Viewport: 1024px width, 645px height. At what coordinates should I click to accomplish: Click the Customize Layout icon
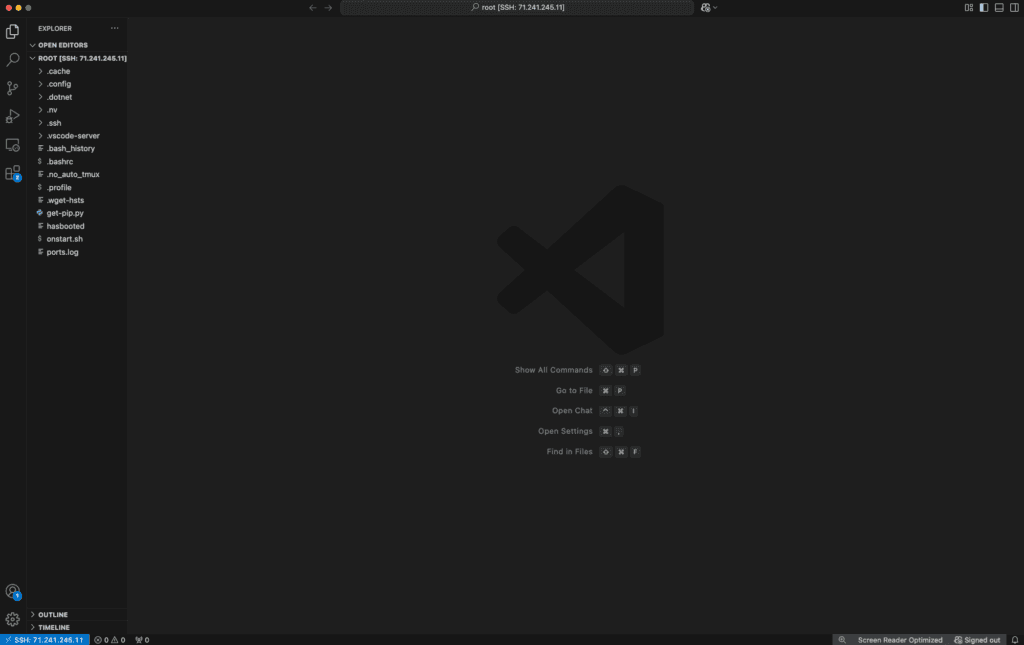(x=968, y=8)
